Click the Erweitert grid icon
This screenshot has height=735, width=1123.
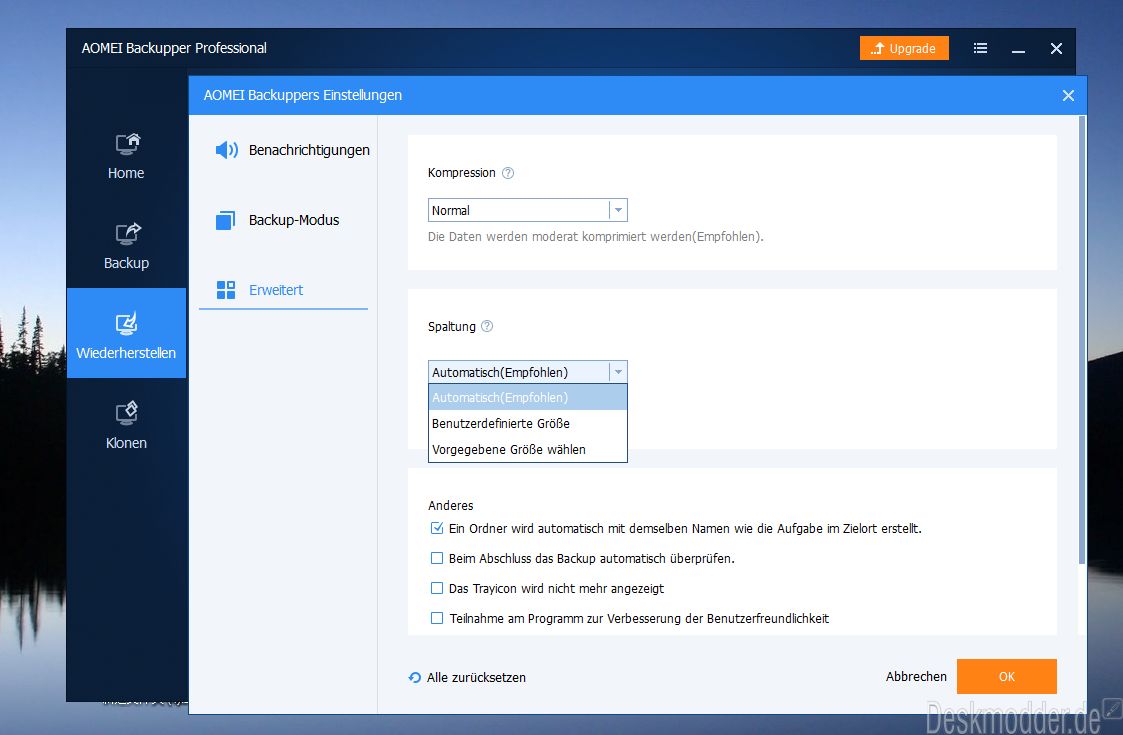point(226,290)
